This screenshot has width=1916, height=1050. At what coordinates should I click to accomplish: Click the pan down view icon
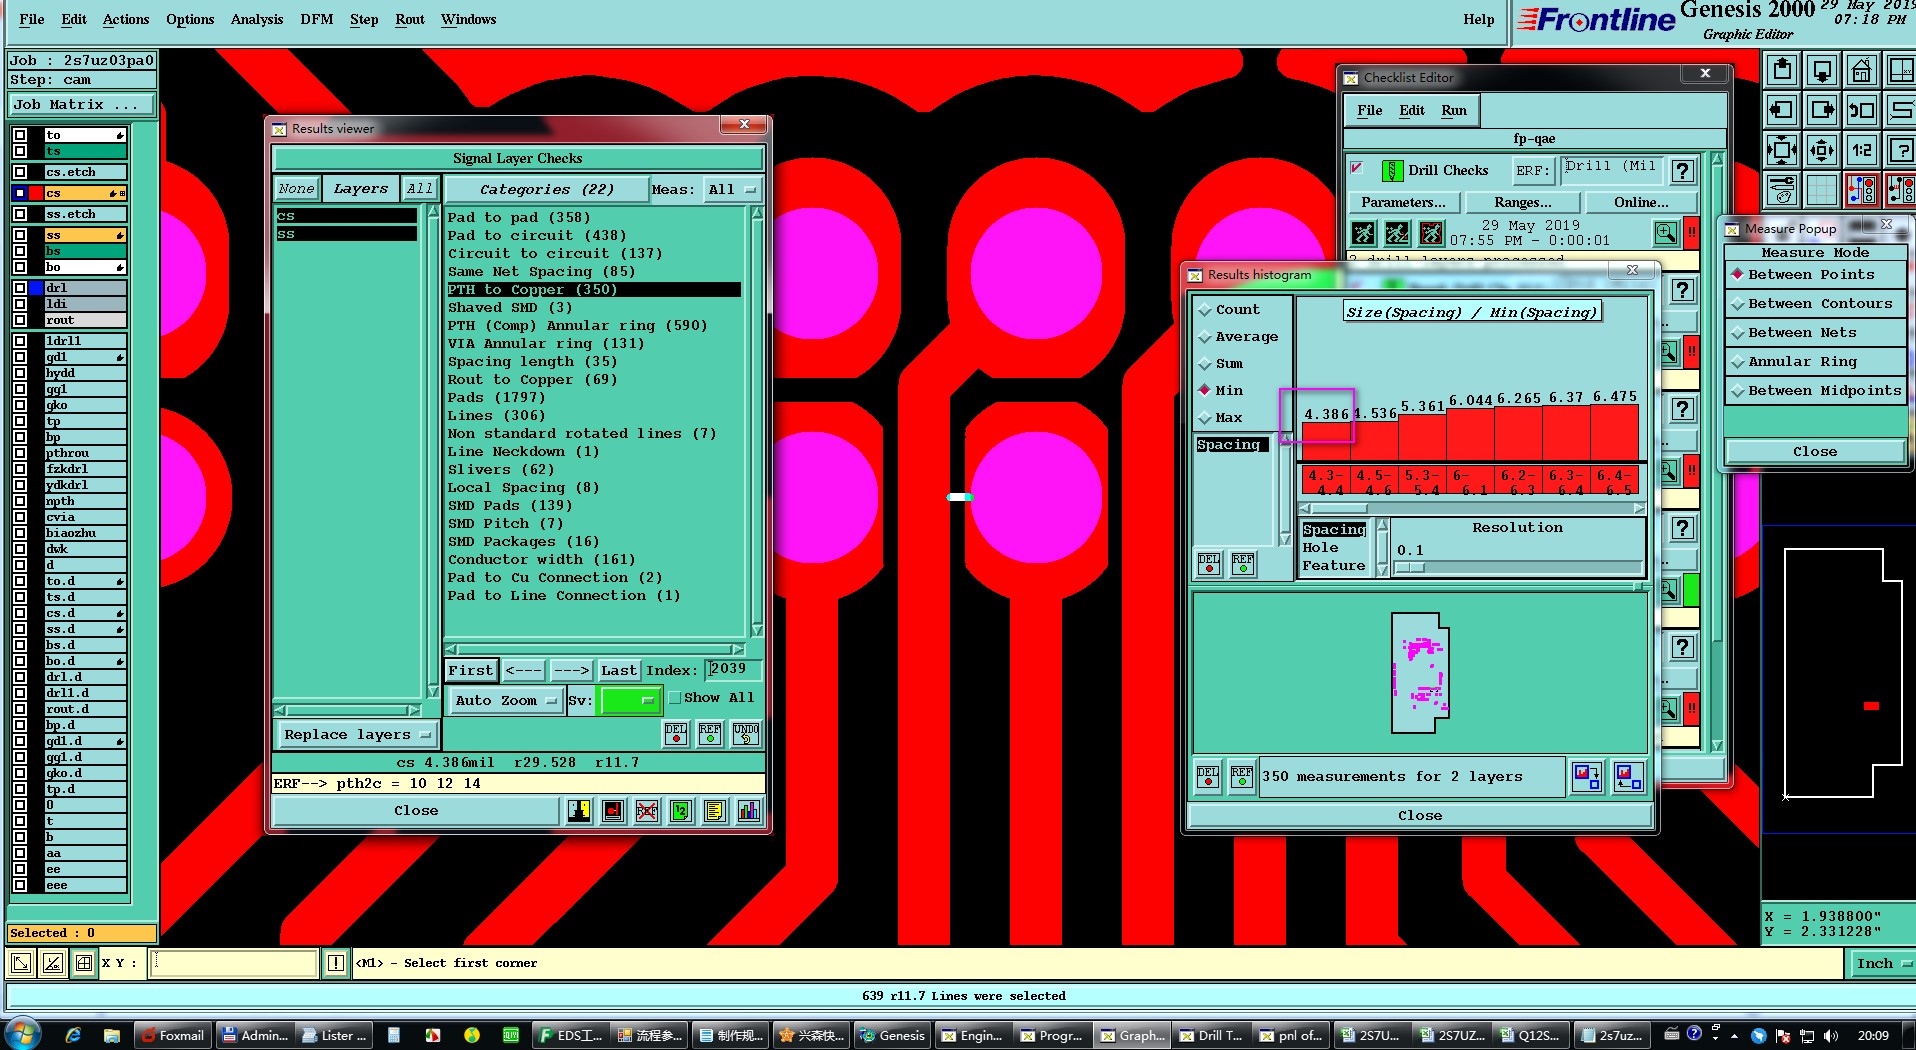pyautogui.click(x=1821, y=70)
